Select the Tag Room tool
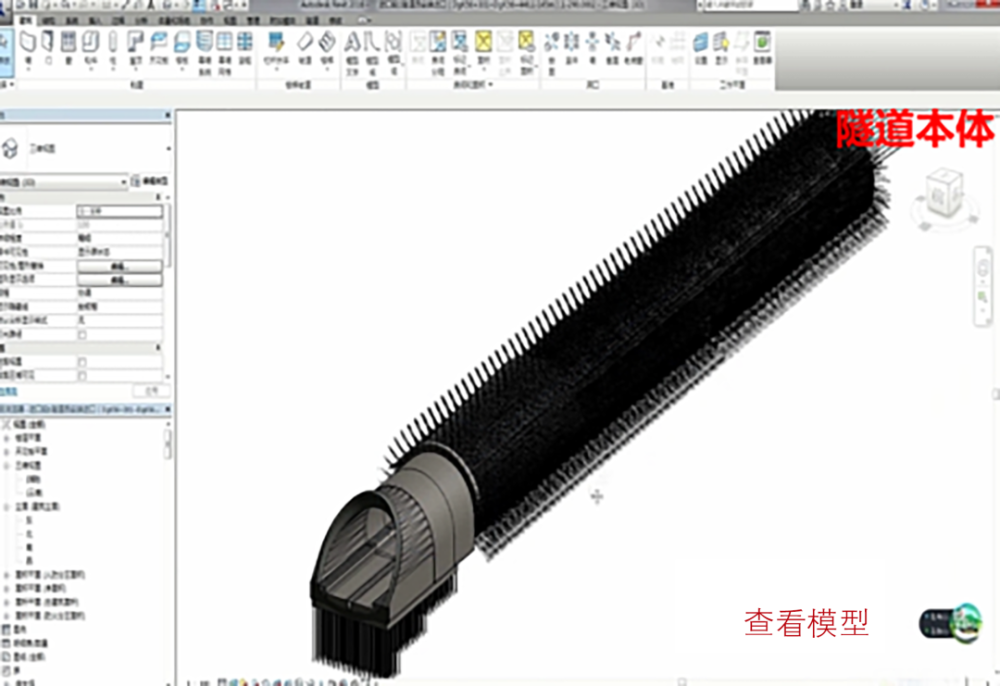This screenshot has height=686, width=1000. 460,52
